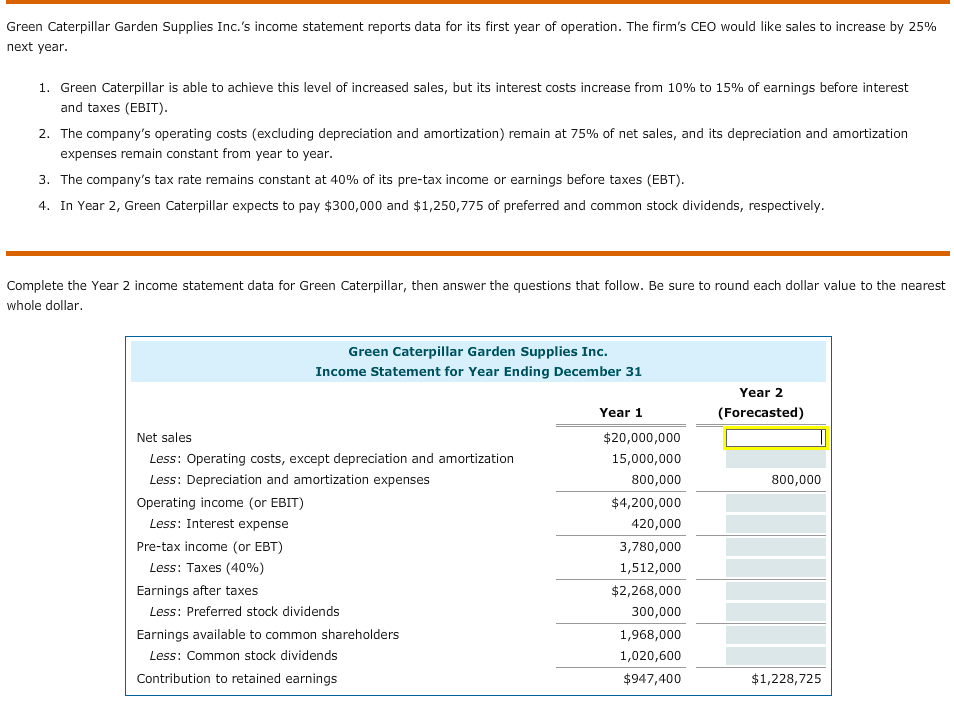Click Year 1 value $2,268,000
The width and height of the screenshot is (954, 712).
[x=646, y=590]
